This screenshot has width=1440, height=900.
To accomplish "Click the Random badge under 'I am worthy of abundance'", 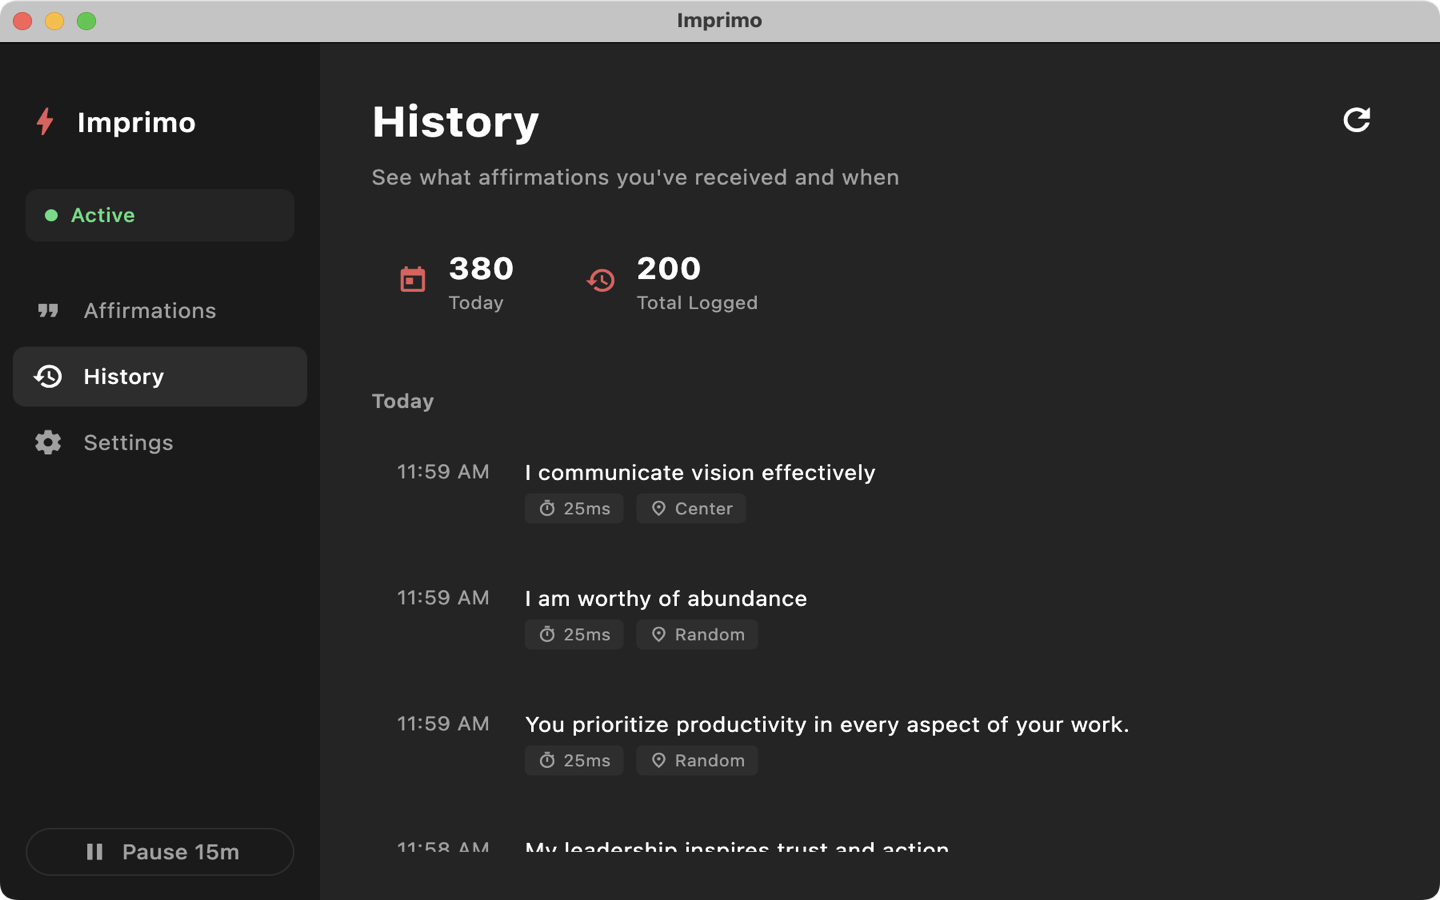I will click(696, 634).
